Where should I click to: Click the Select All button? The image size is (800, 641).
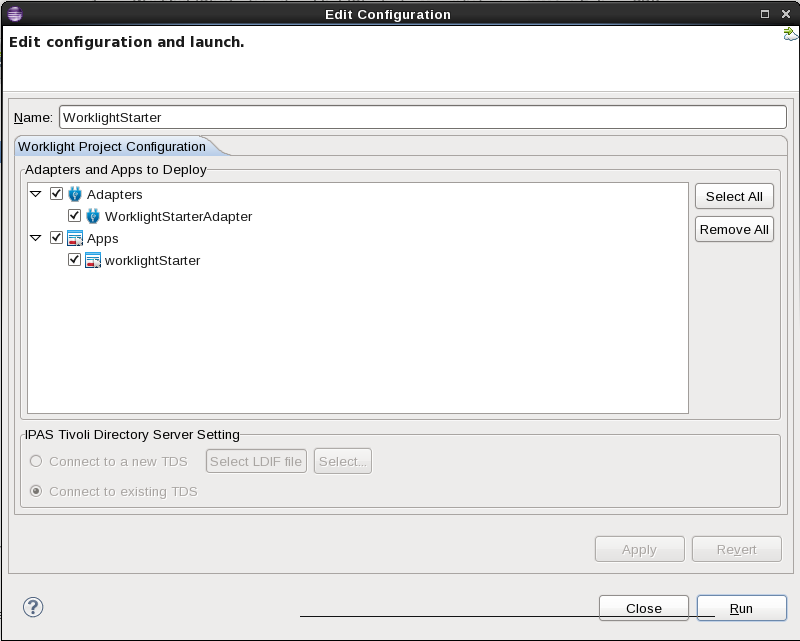click(734, 196)
